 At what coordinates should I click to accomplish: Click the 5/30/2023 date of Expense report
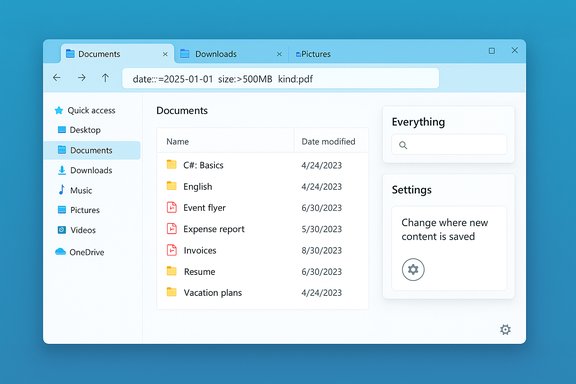tap(321, 229)
